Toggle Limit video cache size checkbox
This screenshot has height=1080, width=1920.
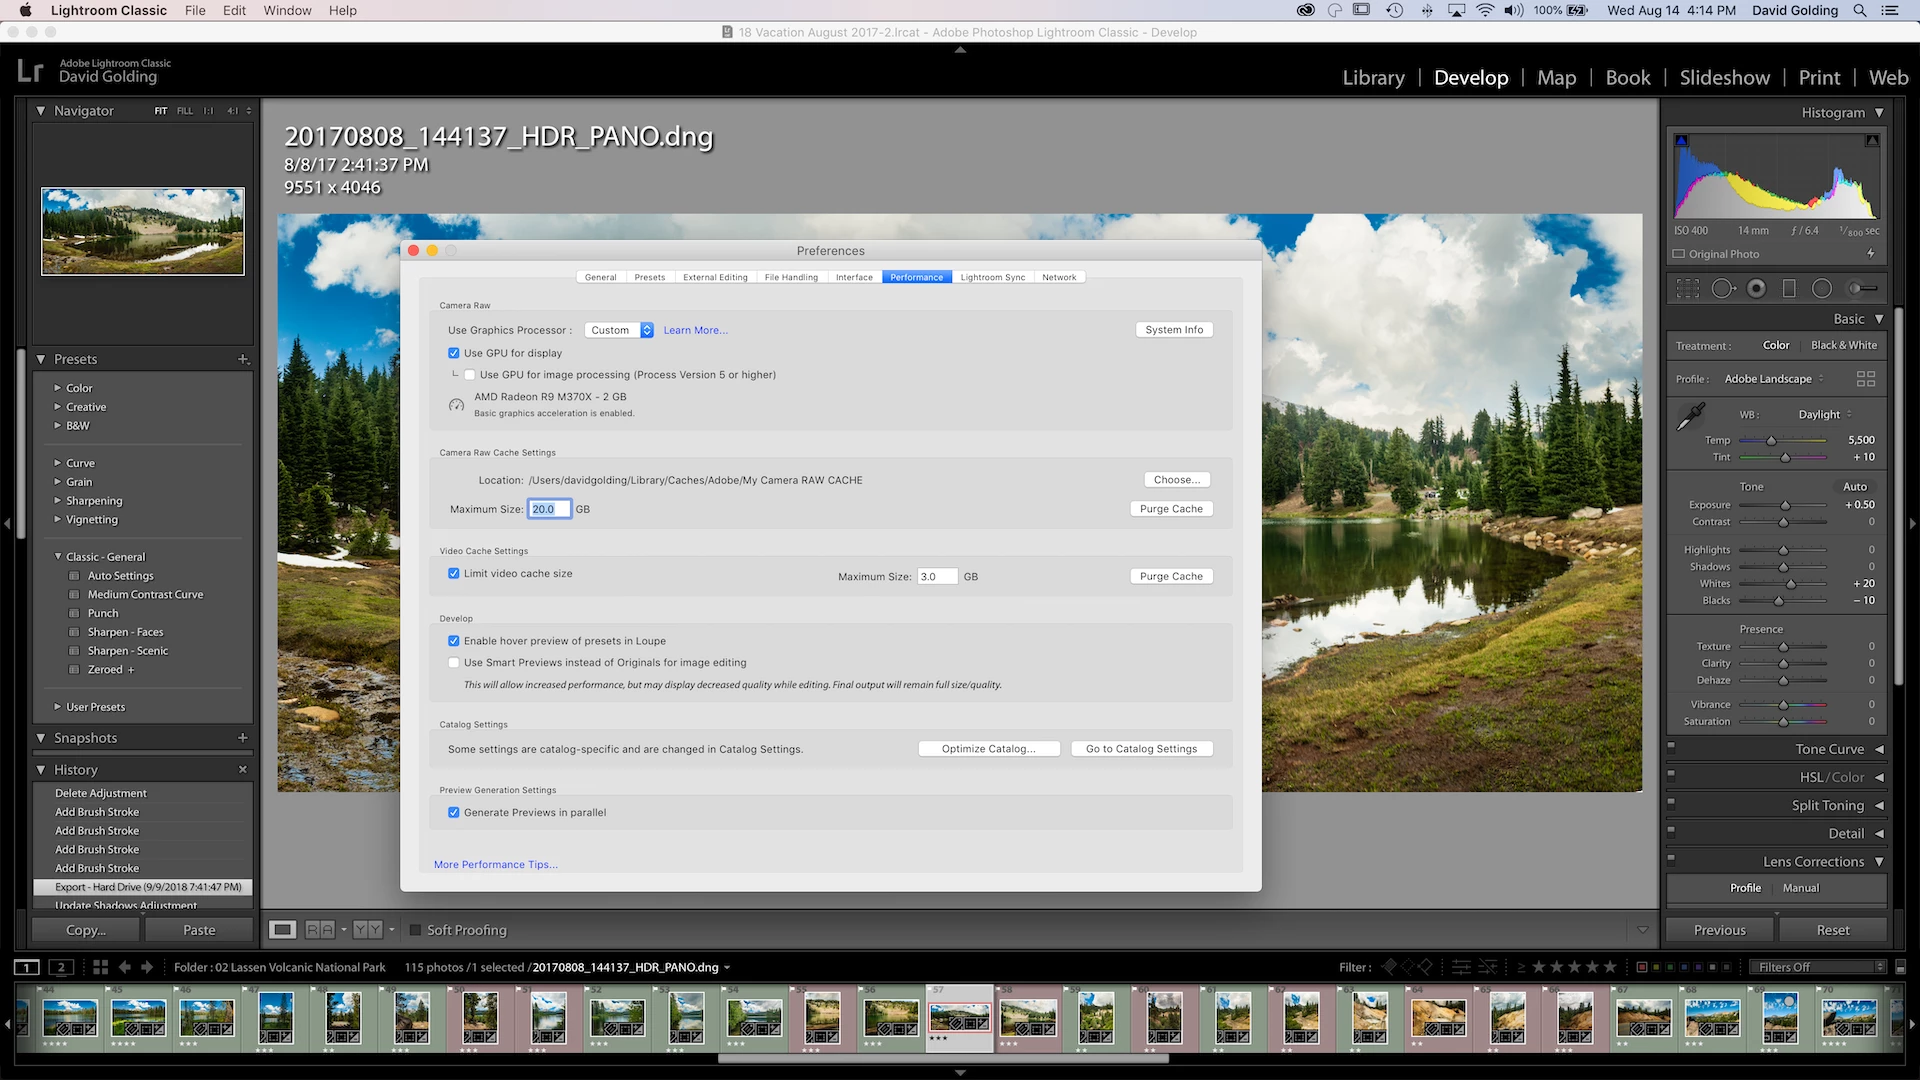click(454, 574)
